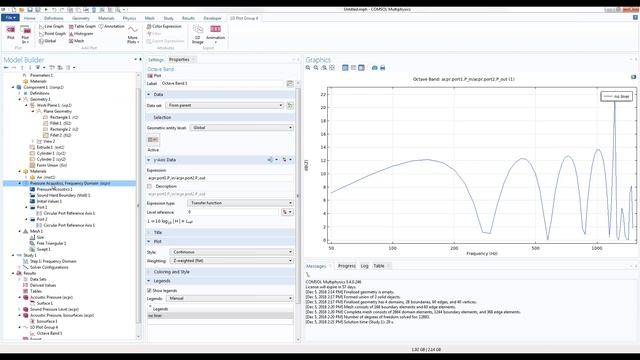
Task: Open the More Plots menu
Action: tap(133, 35)
